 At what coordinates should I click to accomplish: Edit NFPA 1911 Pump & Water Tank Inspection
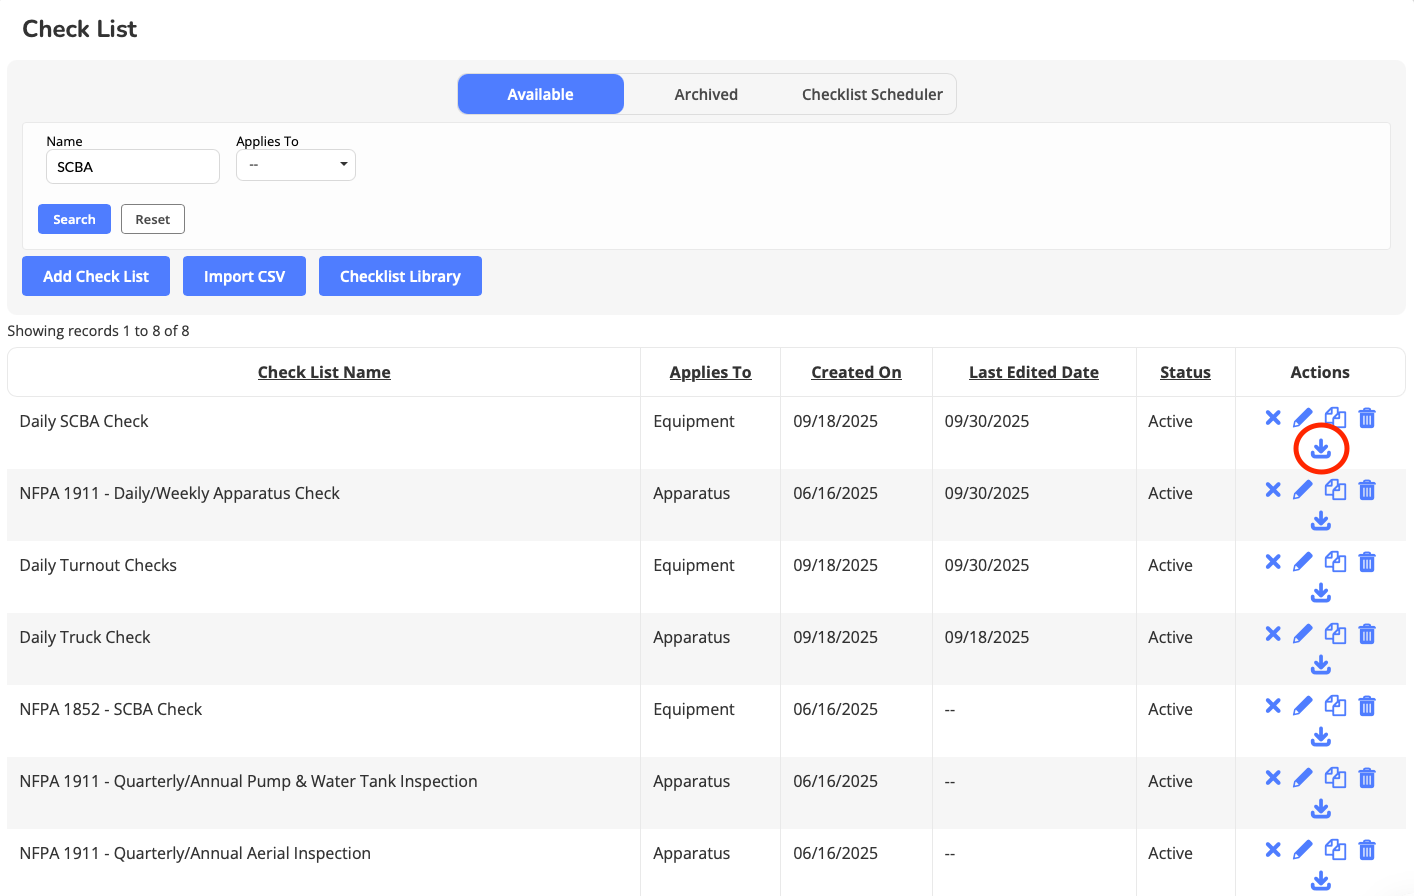1302,778
